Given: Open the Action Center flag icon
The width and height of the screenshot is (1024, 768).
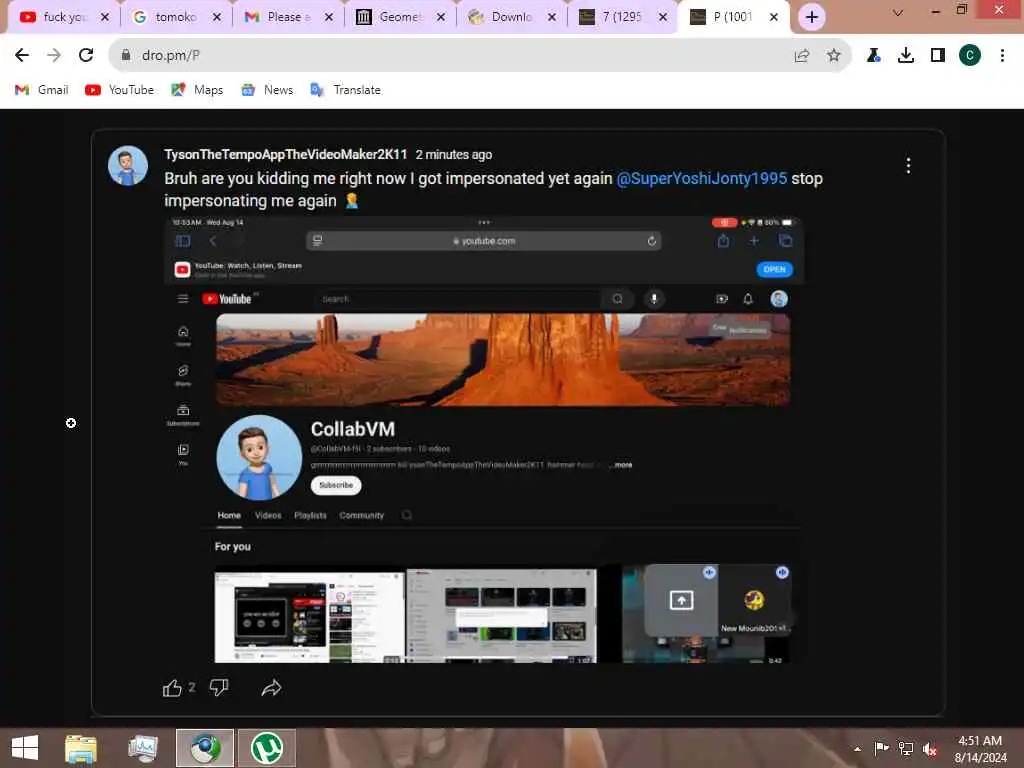Looking at the screenshot, I should (881, 748).
